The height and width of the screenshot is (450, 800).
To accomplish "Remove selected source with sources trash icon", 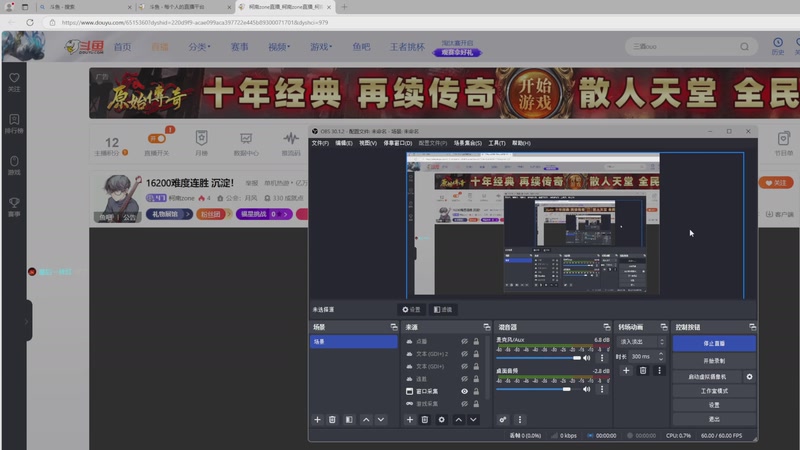I will tap(424, 419).
